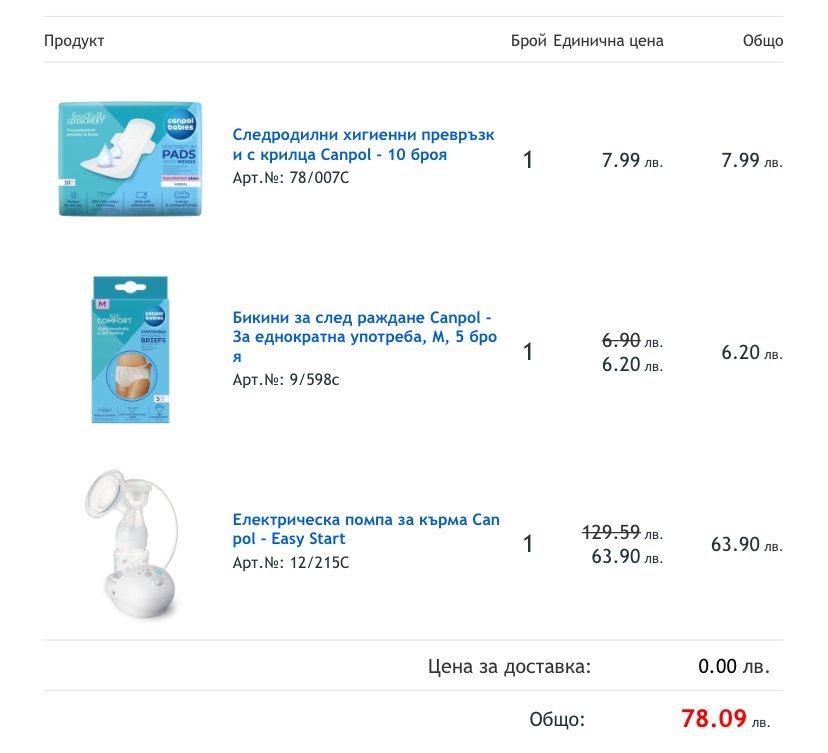Screen dimensions: 828x753
Task: Click article number 12/215C
Action: (291, 562)
